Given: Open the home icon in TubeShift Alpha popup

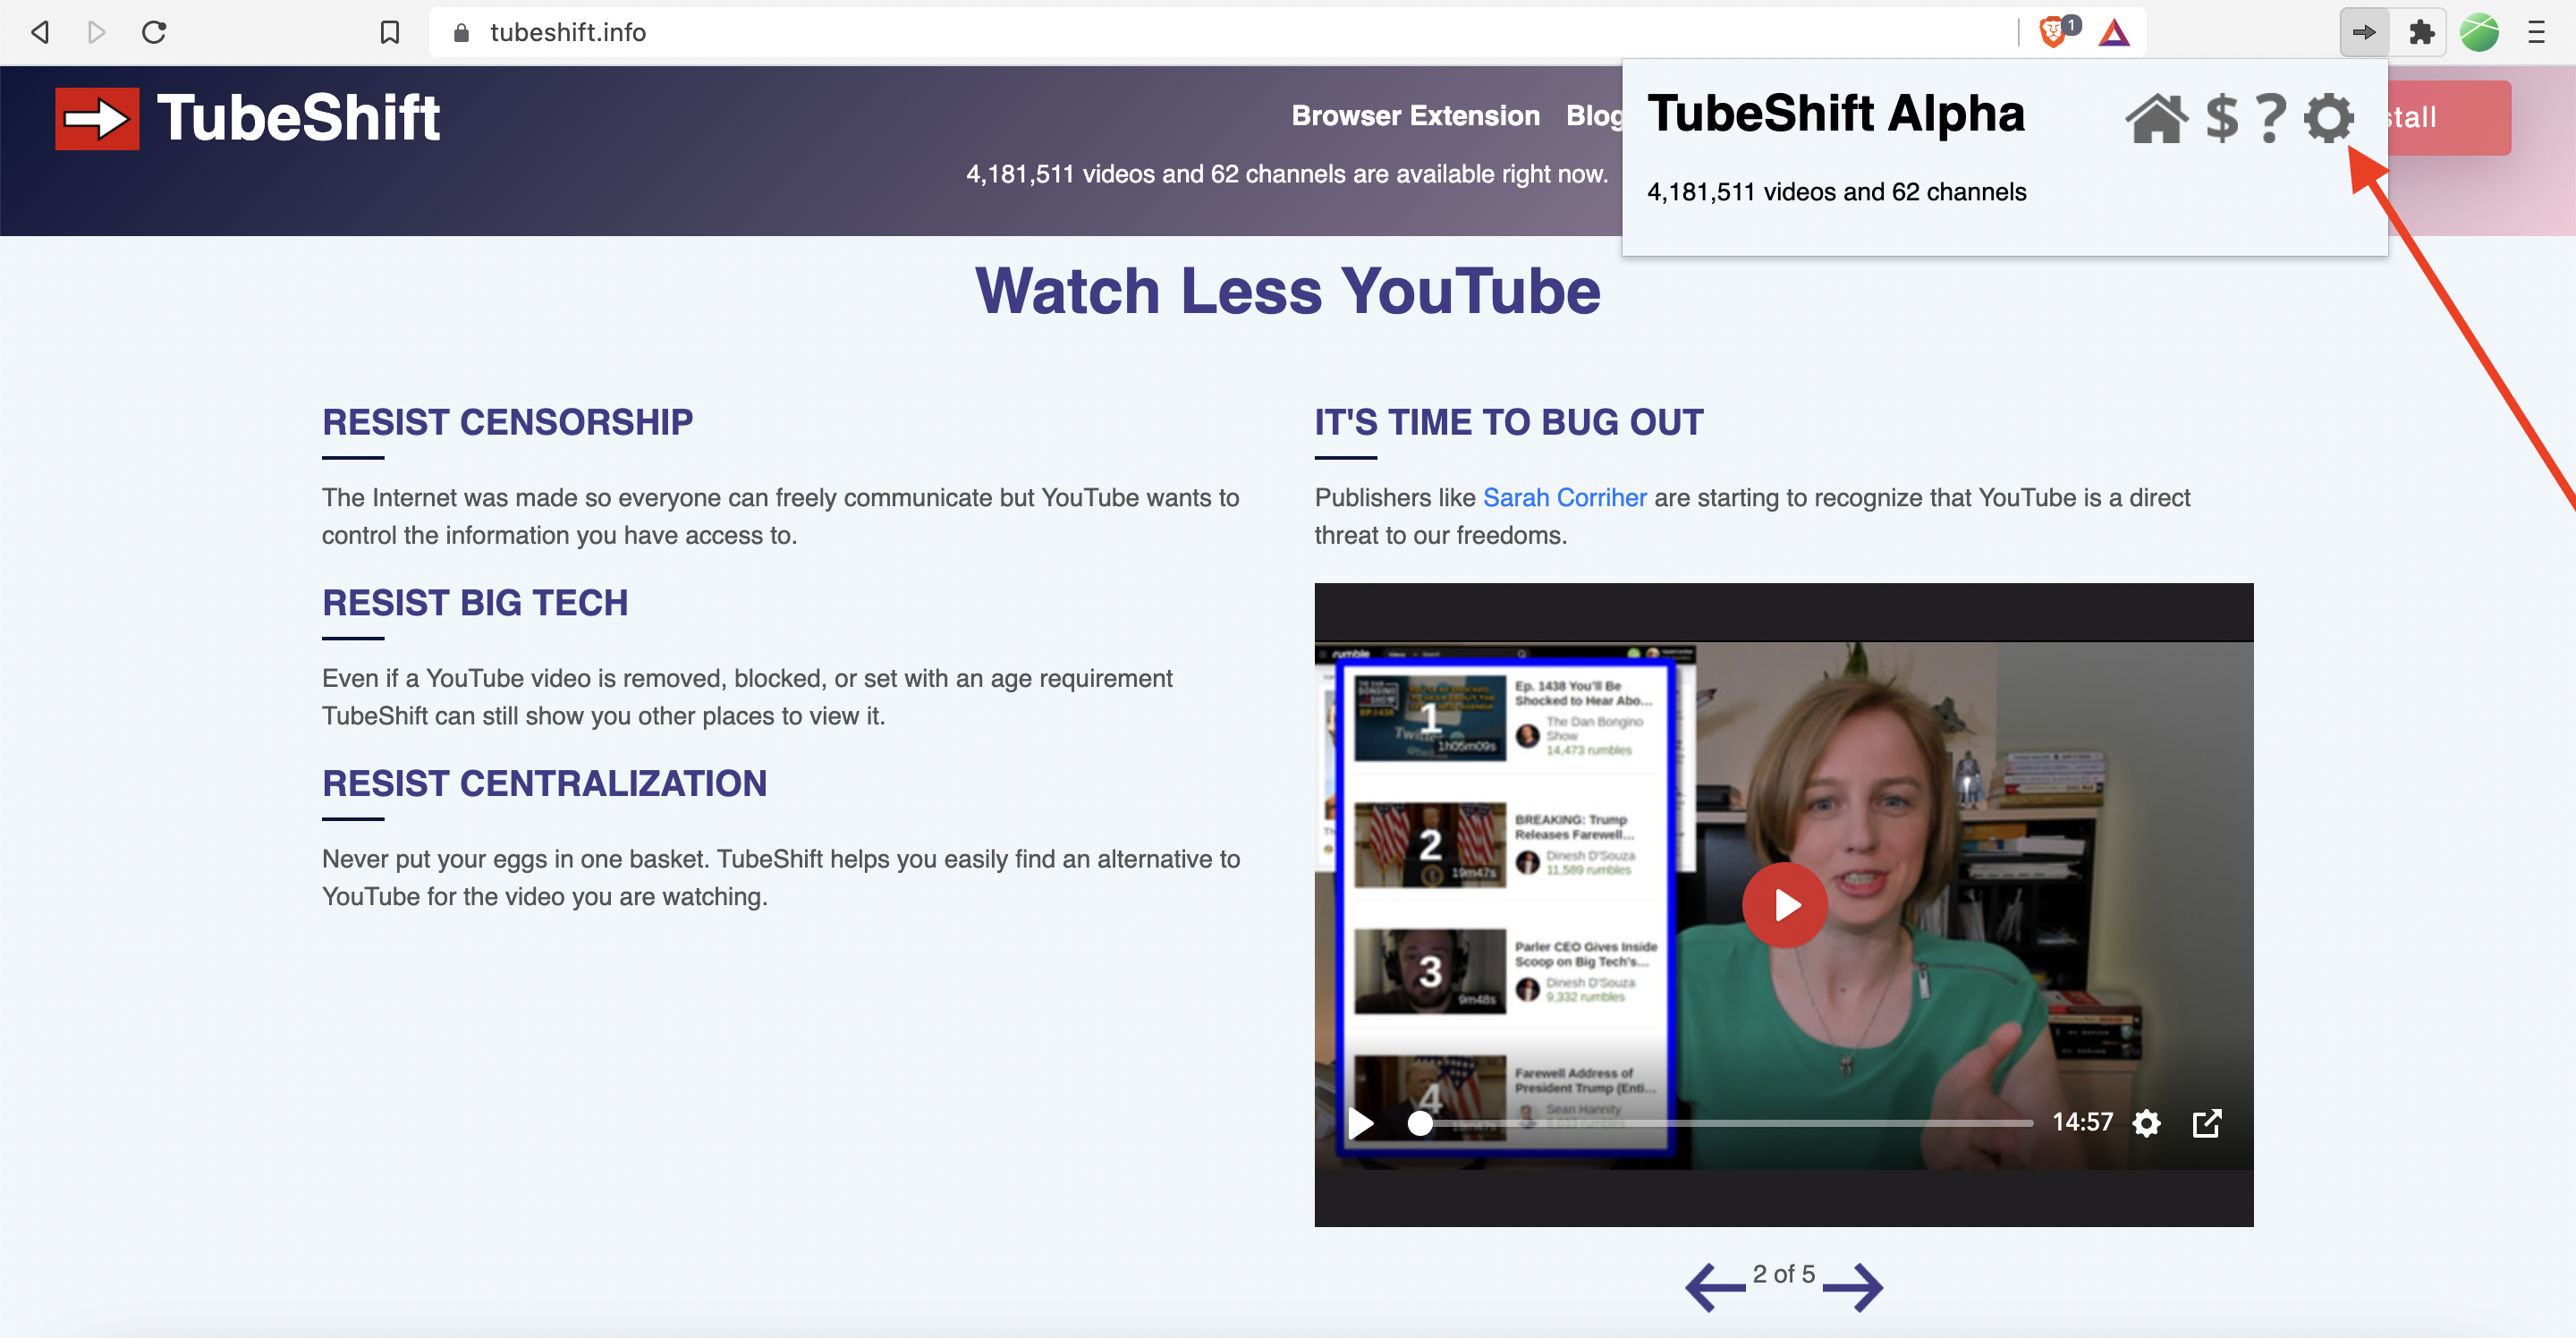Looking at the screenshot, I should [x=2155, y=119].
